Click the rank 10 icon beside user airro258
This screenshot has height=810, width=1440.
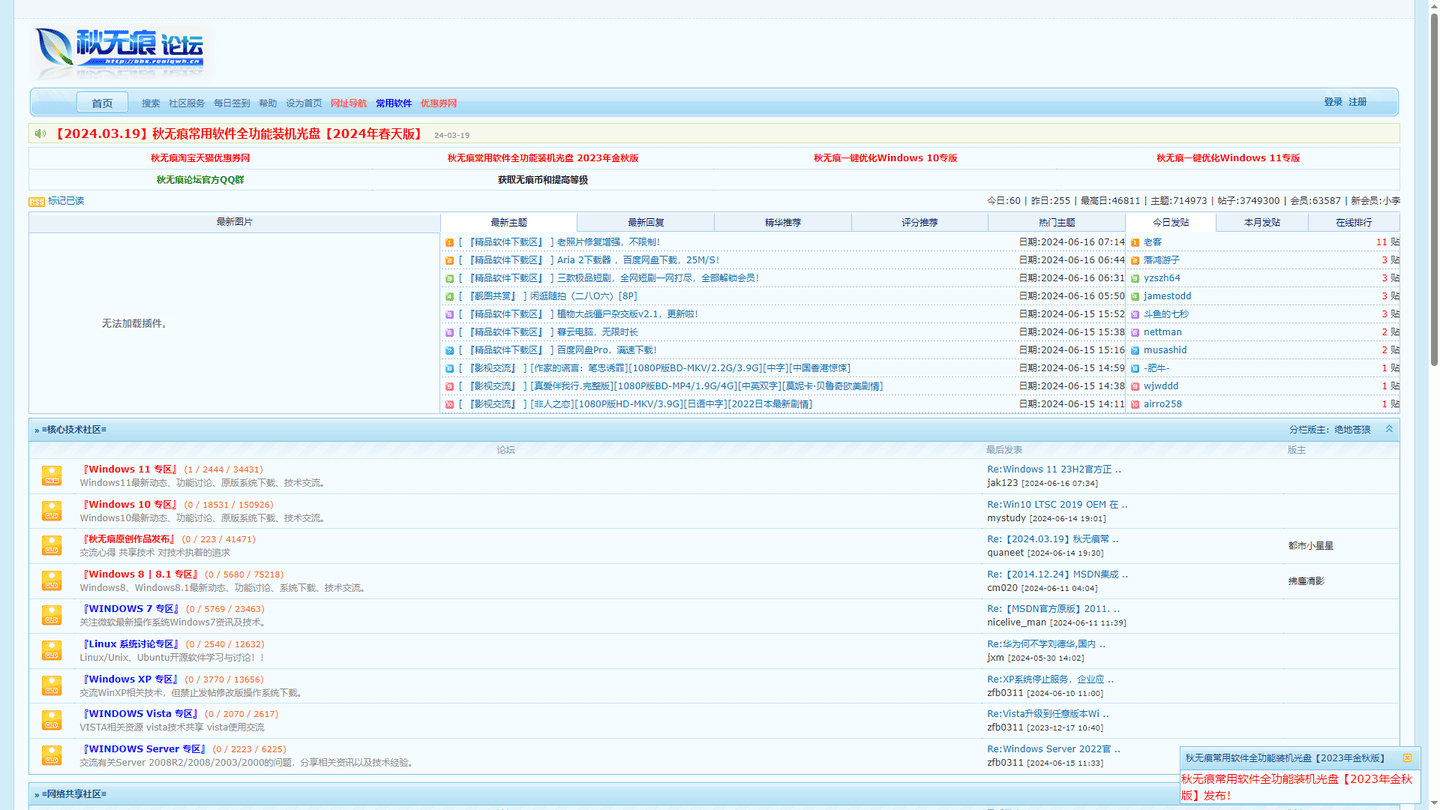pos(1135,405)
